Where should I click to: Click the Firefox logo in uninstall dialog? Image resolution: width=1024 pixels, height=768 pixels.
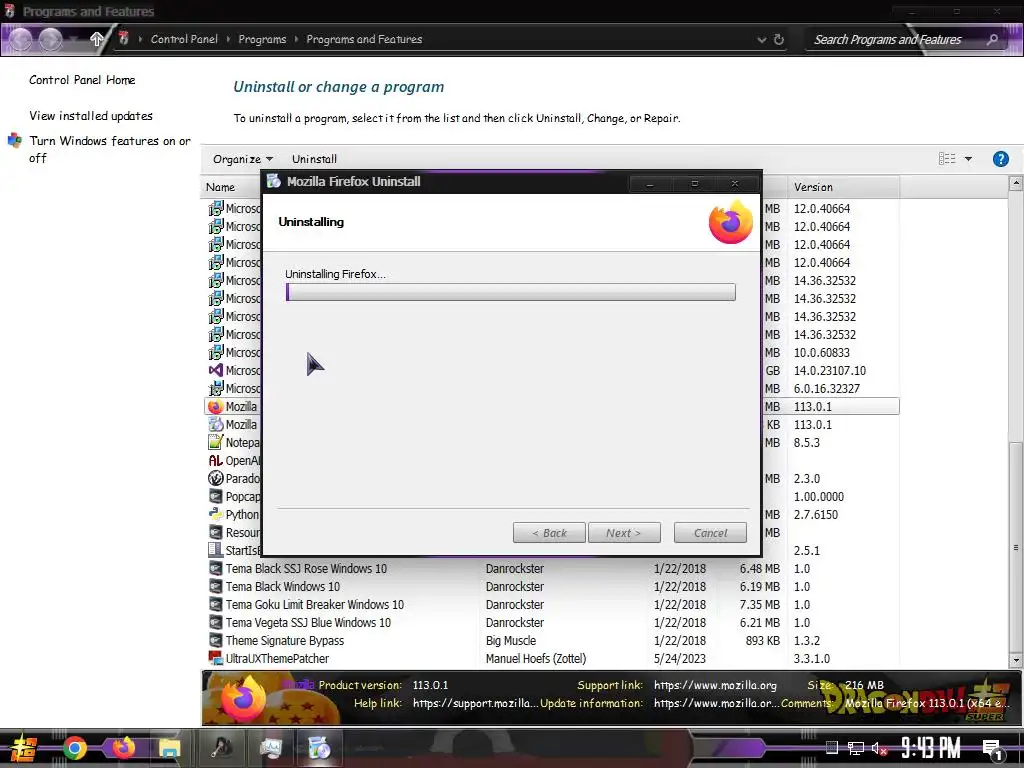point(731,222)
